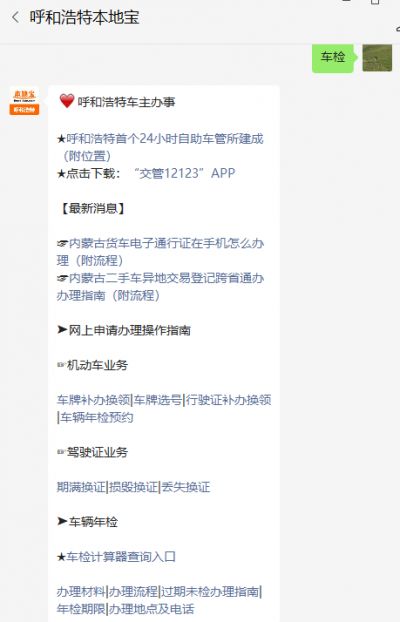Open the 办理地点及电话 link
Viewport: 400px width, 622px height.
152,609
